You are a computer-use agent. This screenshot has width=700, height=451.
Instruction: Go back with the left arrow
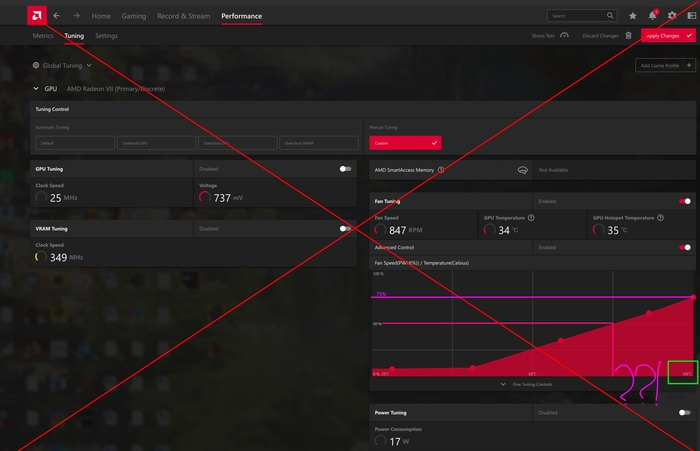(x=57, y=16)
